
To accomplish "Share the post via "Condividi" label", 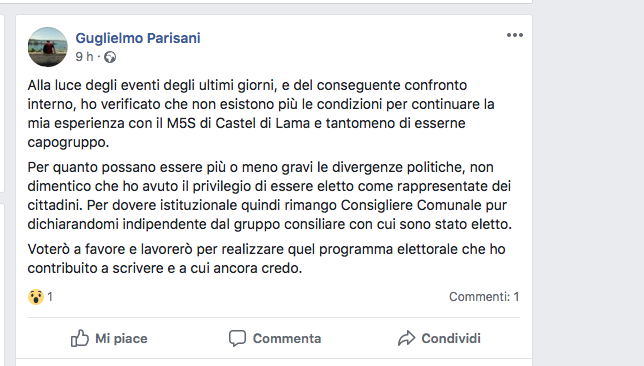I will coord(451,338).
